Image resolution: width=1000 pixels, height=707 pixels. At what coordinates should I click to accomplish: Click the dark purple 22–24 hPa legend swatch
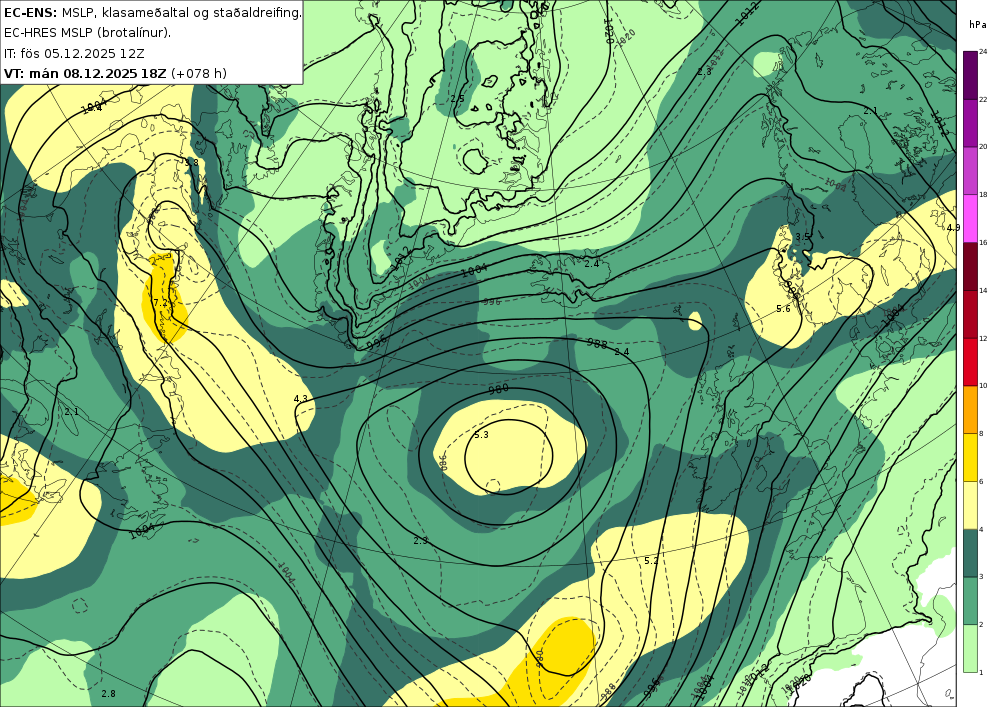click(969, 75)
